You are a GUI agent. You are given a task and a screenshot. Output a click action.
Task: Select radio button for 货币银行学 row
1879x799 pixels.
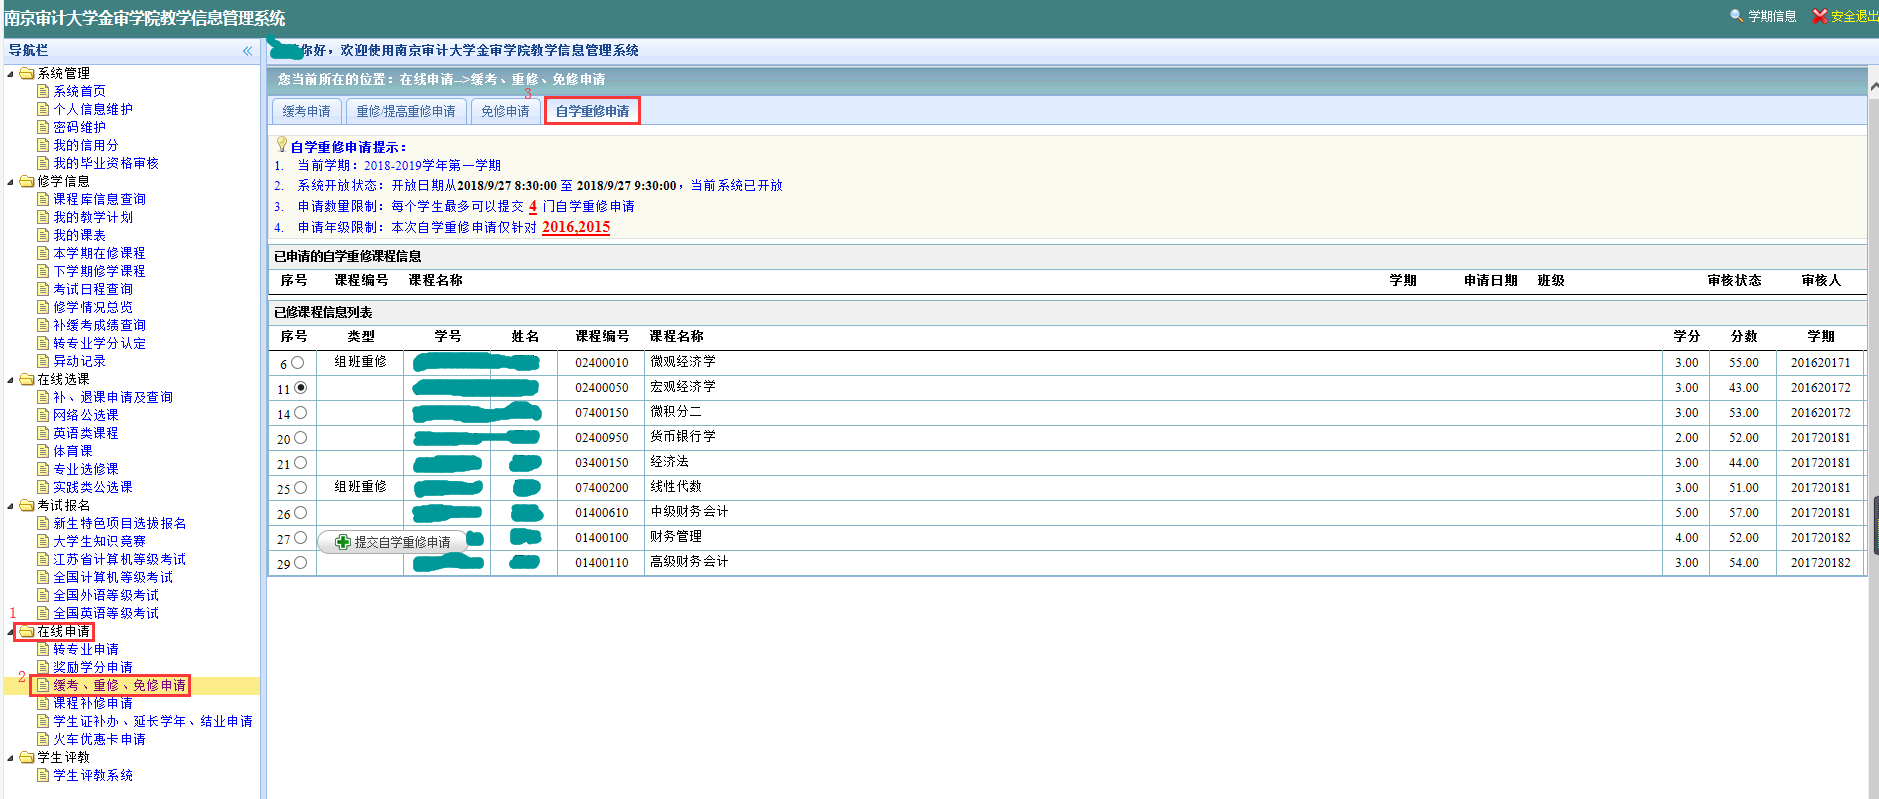pos(300,438)
